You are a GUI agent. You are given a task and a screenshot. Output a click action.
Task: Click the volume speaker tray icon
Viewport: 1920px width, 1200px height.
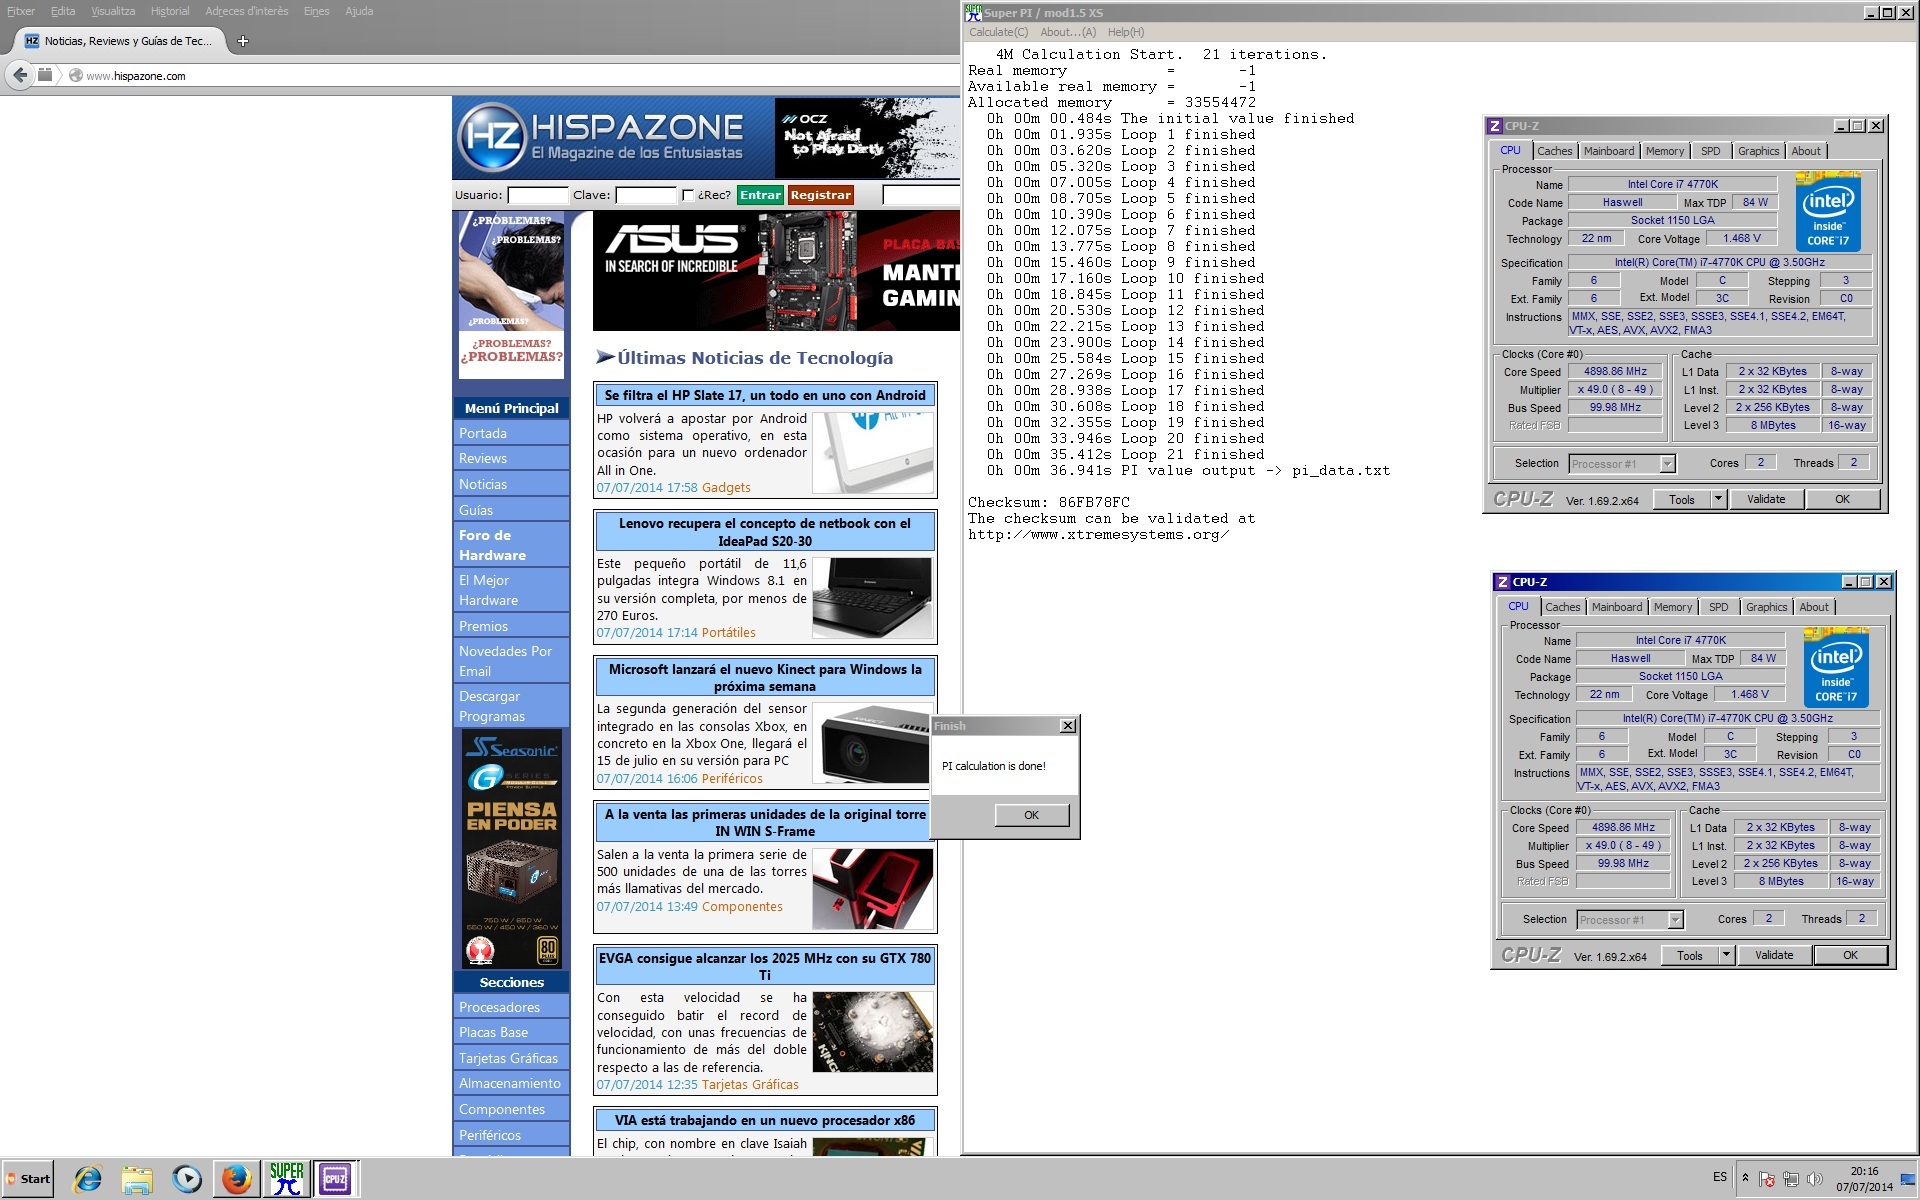(1814, 1180)
